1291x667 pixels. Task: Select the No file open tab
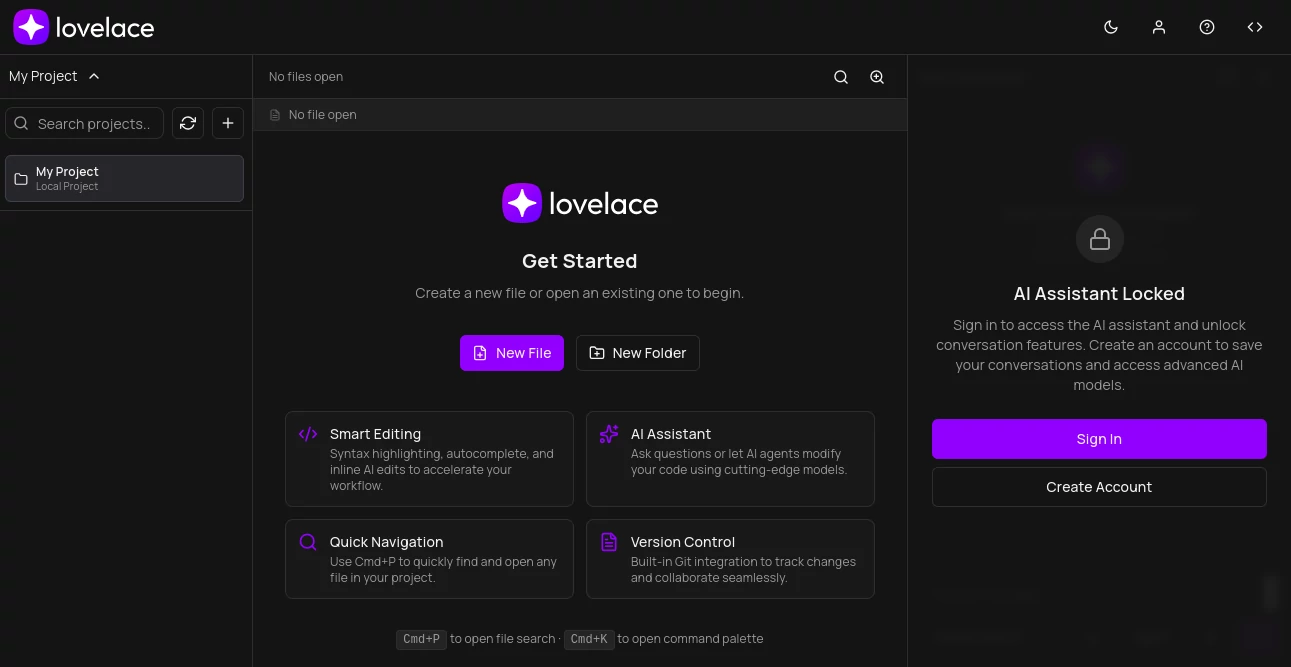313,114
